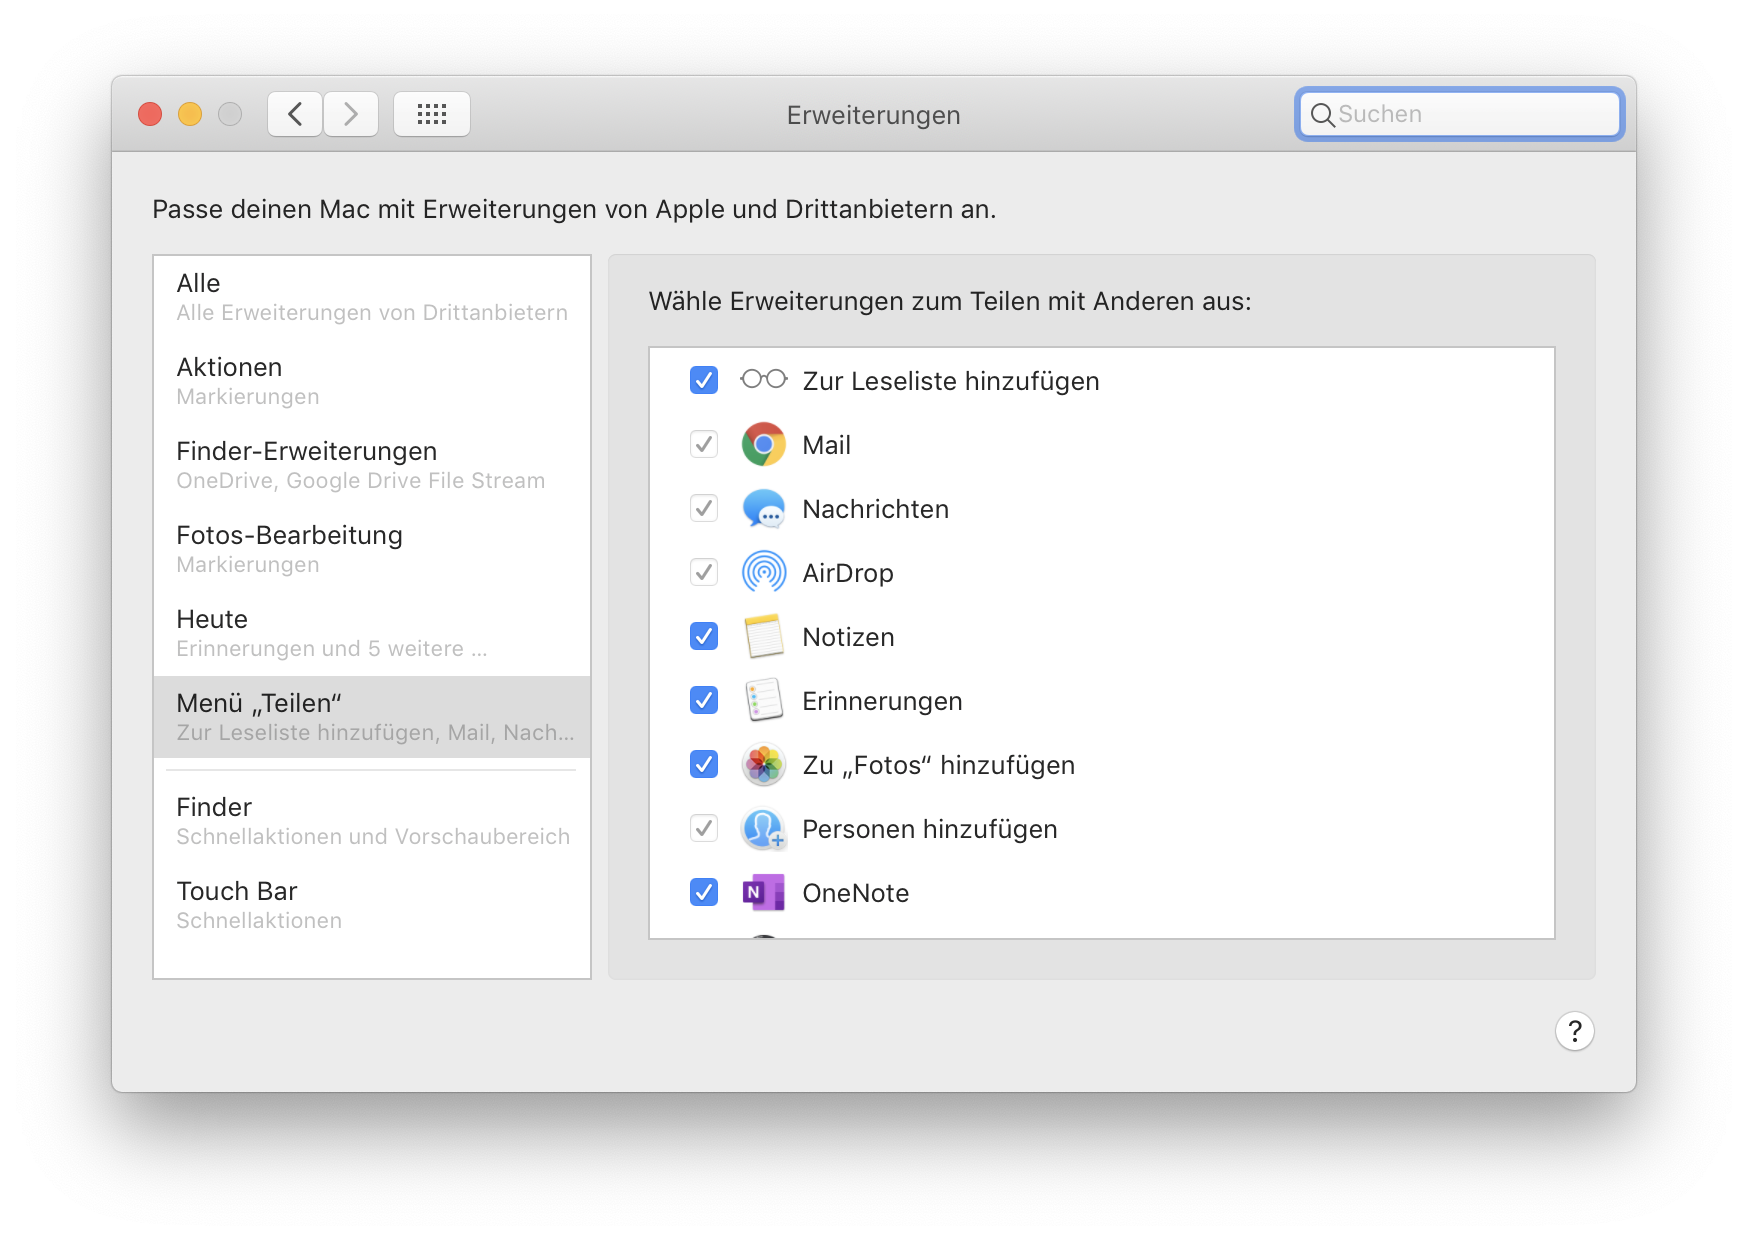Click the Notizen notepad icon

click(763, 637)
